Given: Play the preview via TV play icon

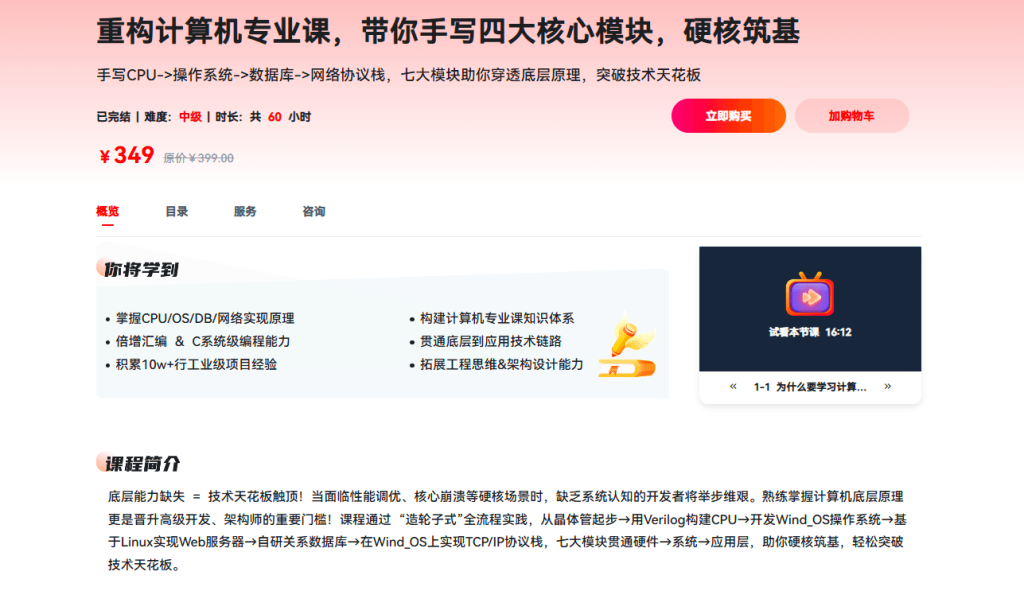Looking at the screenshot, I should point(809,296).
